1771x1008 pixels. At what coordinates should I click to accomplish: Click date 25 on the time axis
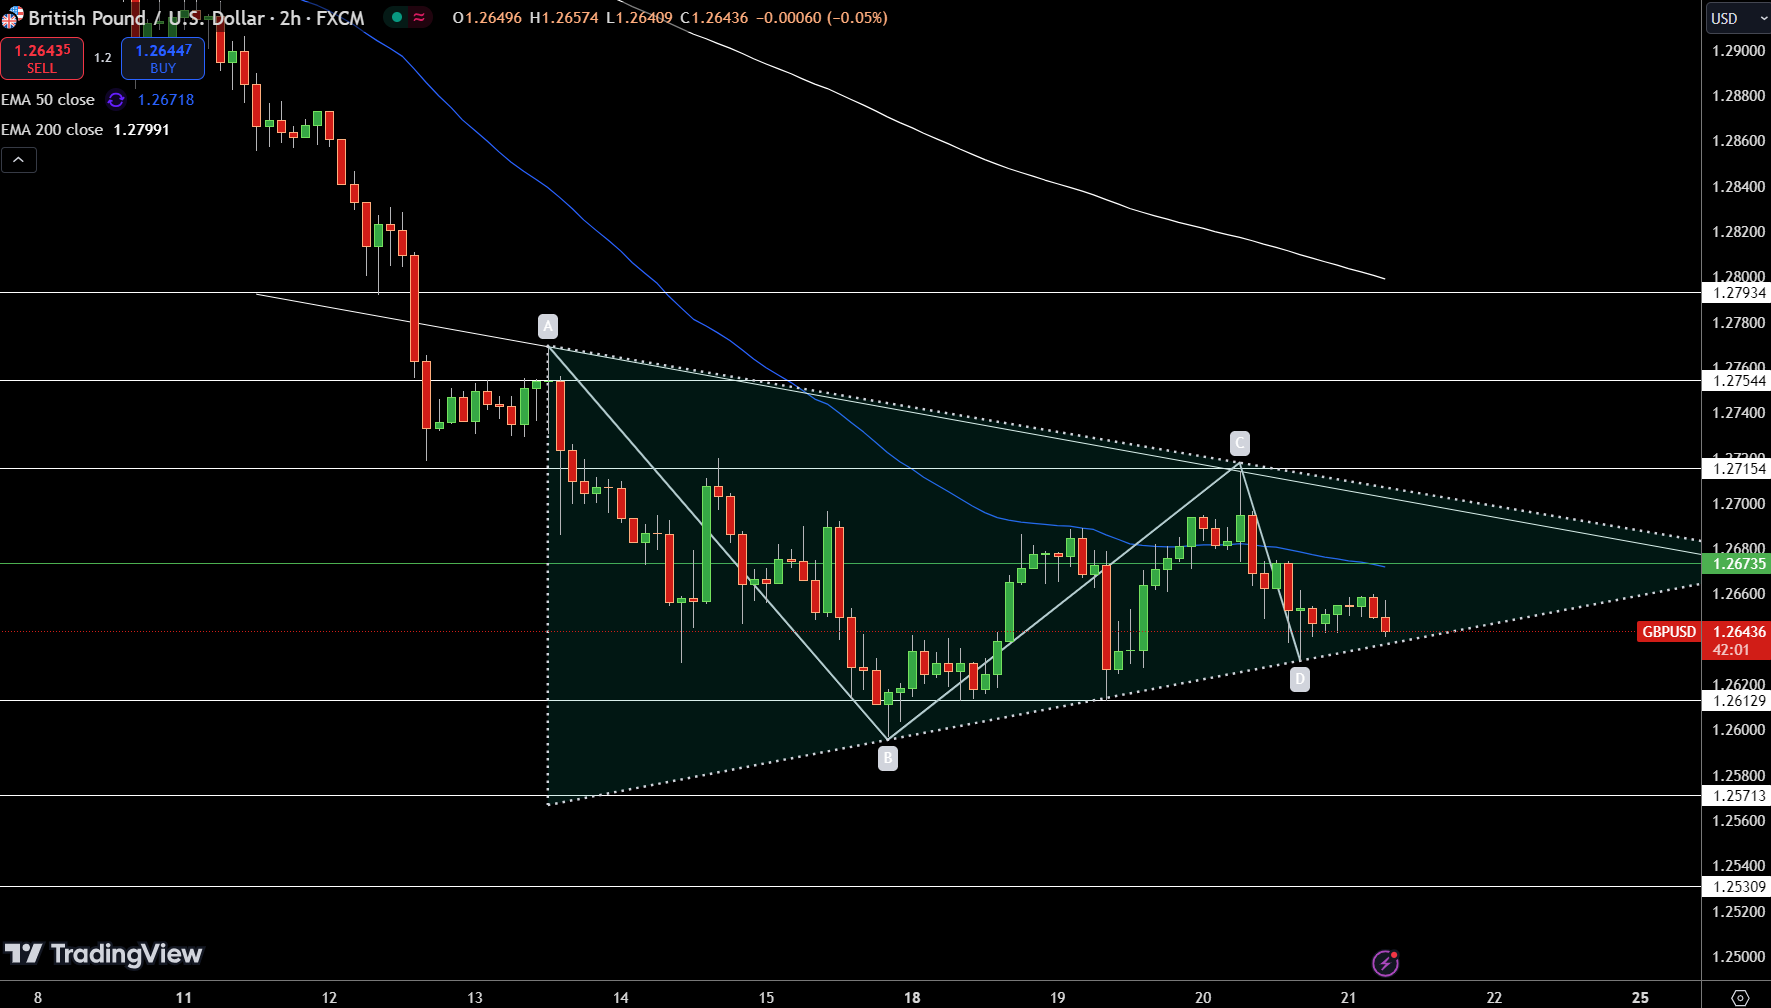pyautogui.click(x=1640, y=997)
